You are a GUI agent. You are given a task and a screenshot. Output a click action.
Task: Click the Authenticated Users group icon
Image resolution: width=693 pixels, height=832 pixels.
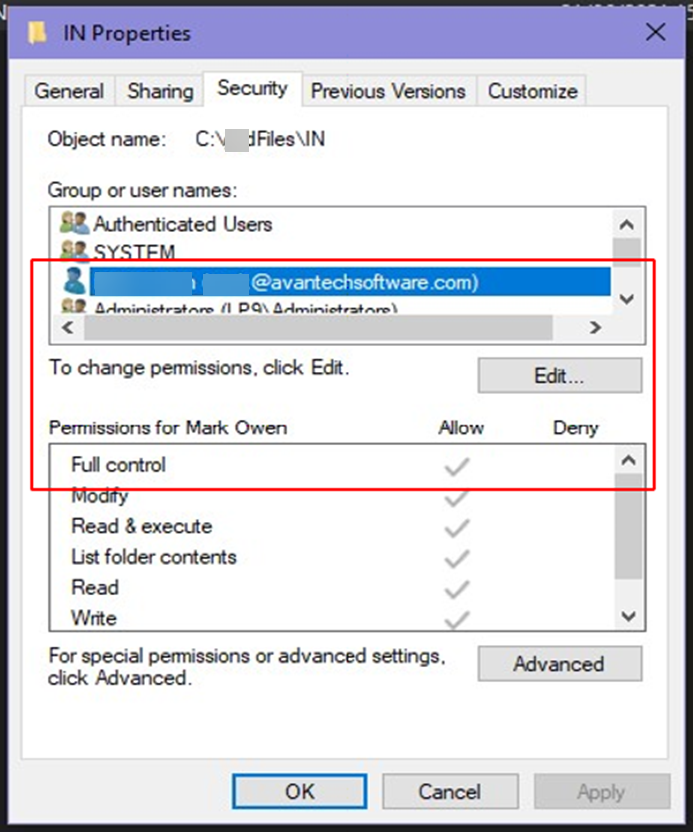(74, 223)
